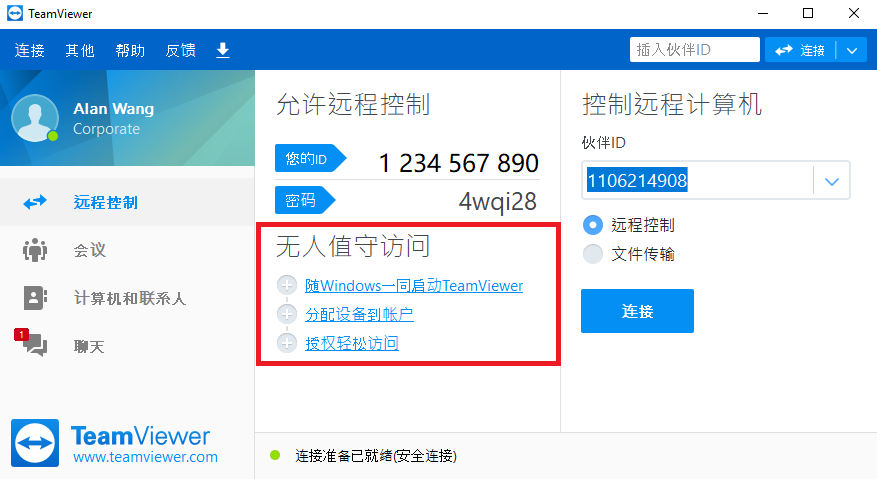Screen dimensions: 877x479
Task: Click the large blue 连接 button
Action: (637, 311)
